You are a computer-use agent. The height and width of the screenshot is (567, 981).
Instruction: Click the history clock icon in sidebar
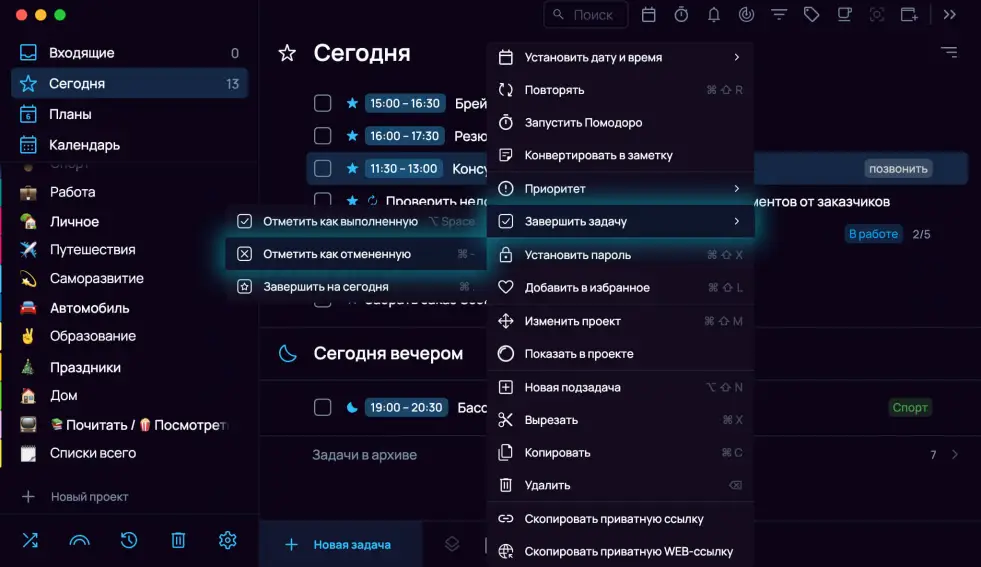point(129,540)
